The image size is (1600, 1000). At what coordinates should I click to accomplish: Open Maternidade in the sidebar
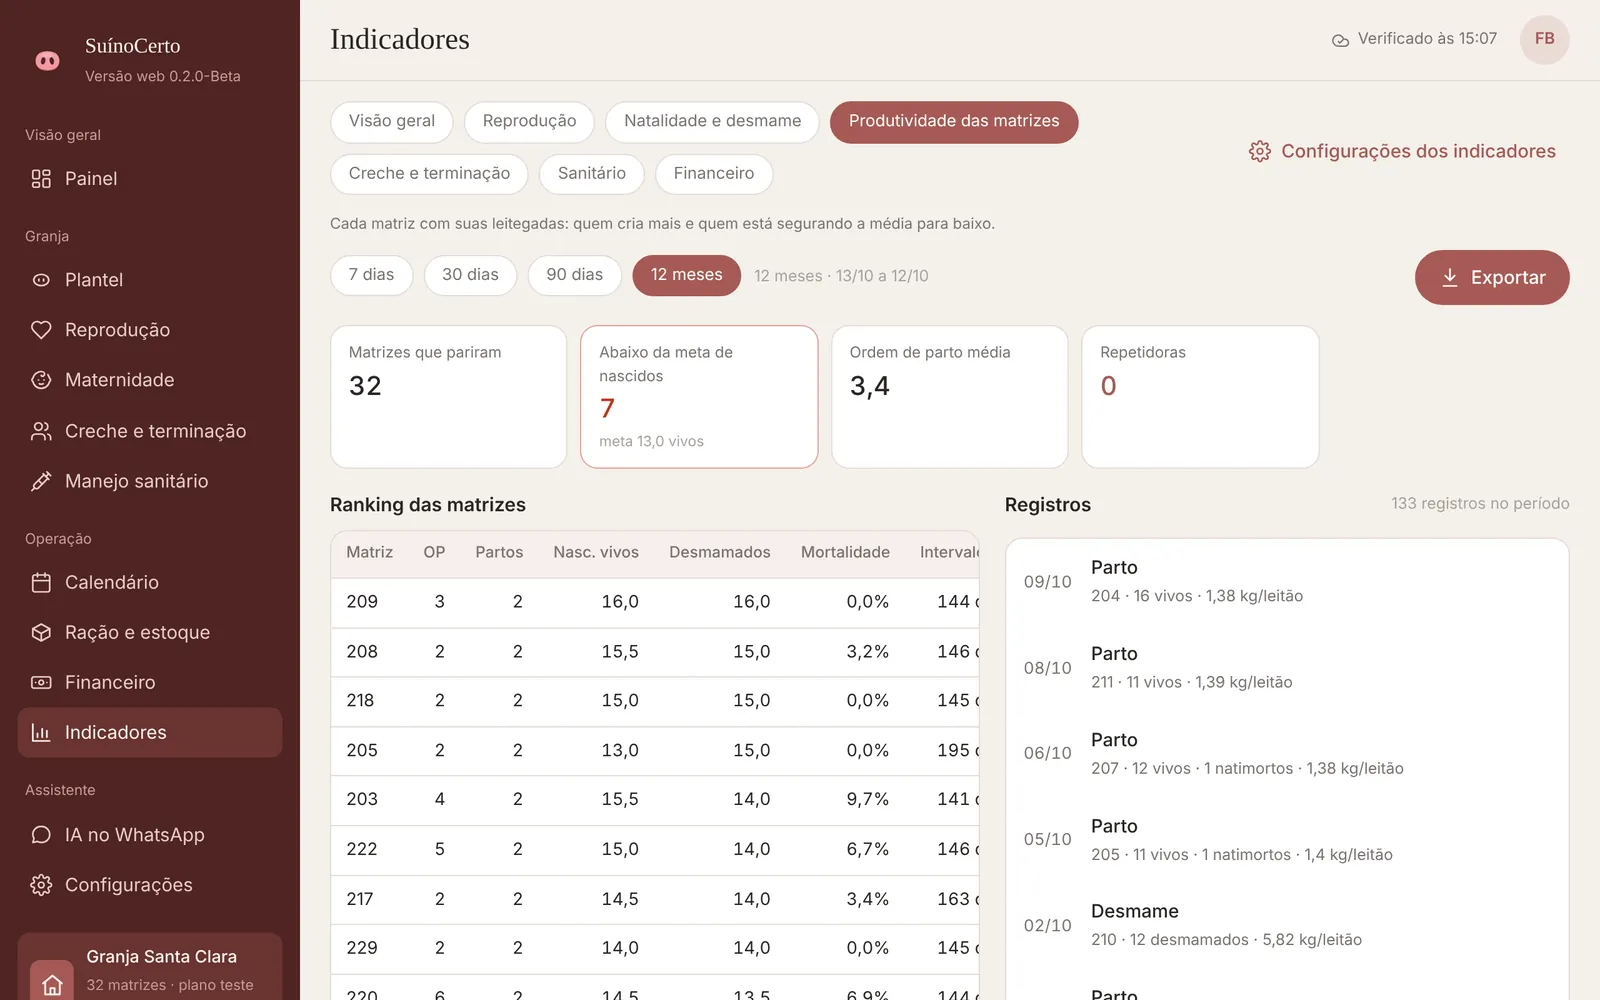150,380
